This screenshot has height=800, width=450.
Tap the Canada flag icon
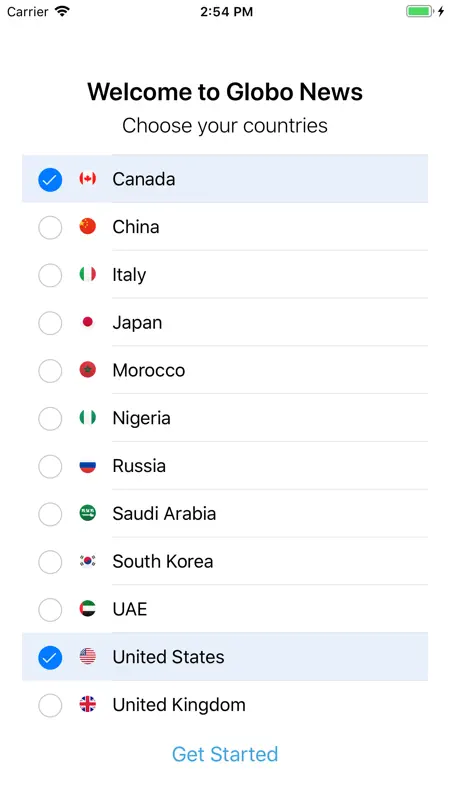coord(88,179)
